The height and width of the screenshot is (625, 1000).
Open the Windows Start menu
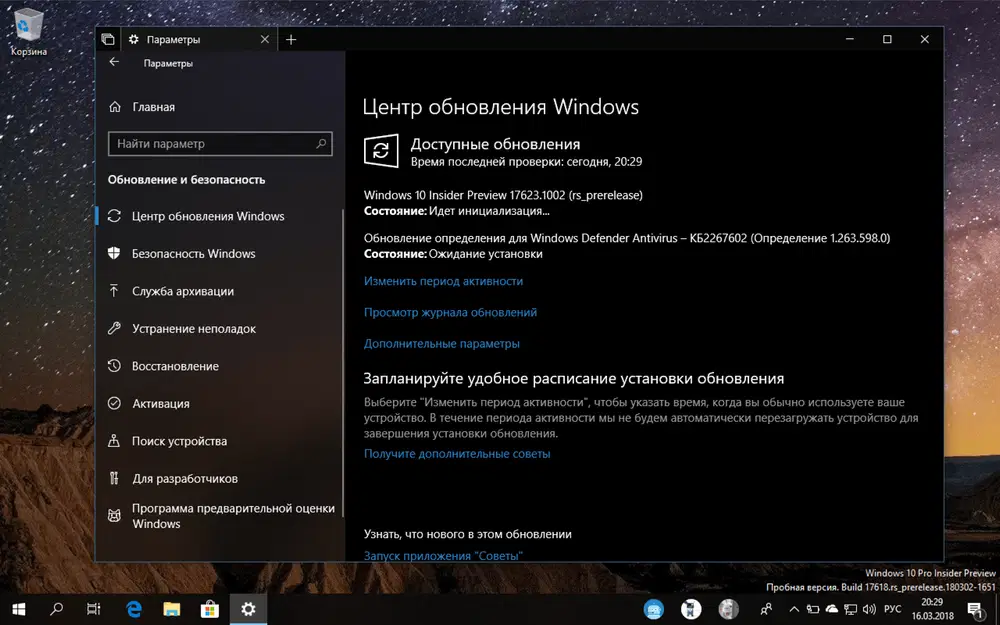coord(18,609)
